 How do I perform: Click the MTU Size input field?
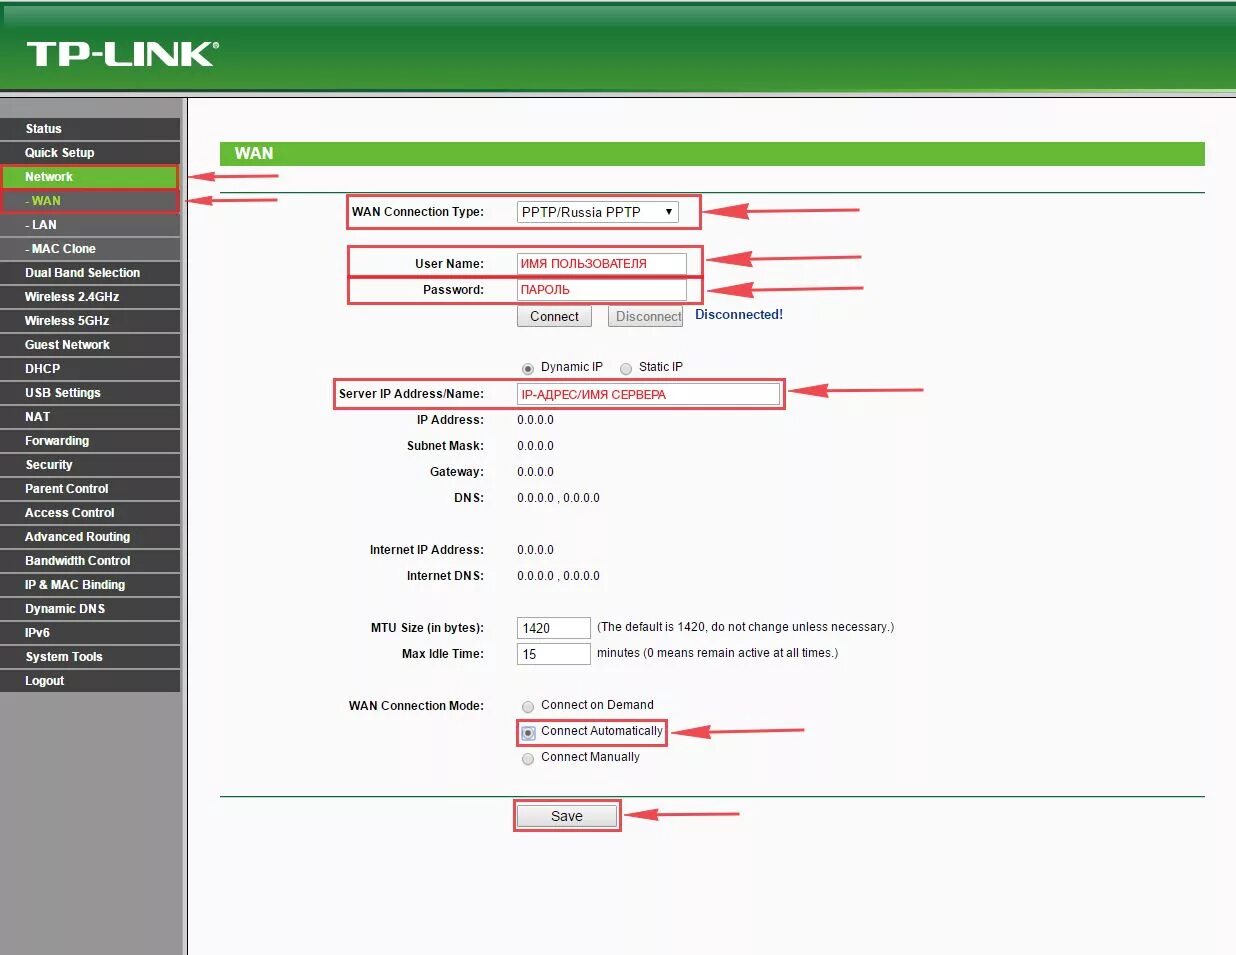click(x=554, y=628)
